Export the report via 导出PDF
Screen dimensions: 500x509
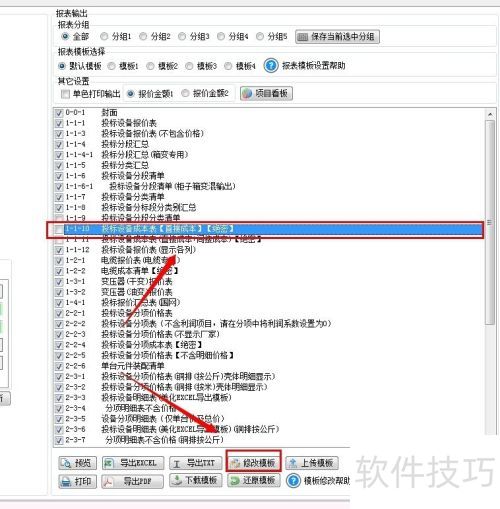coord(132,481)
